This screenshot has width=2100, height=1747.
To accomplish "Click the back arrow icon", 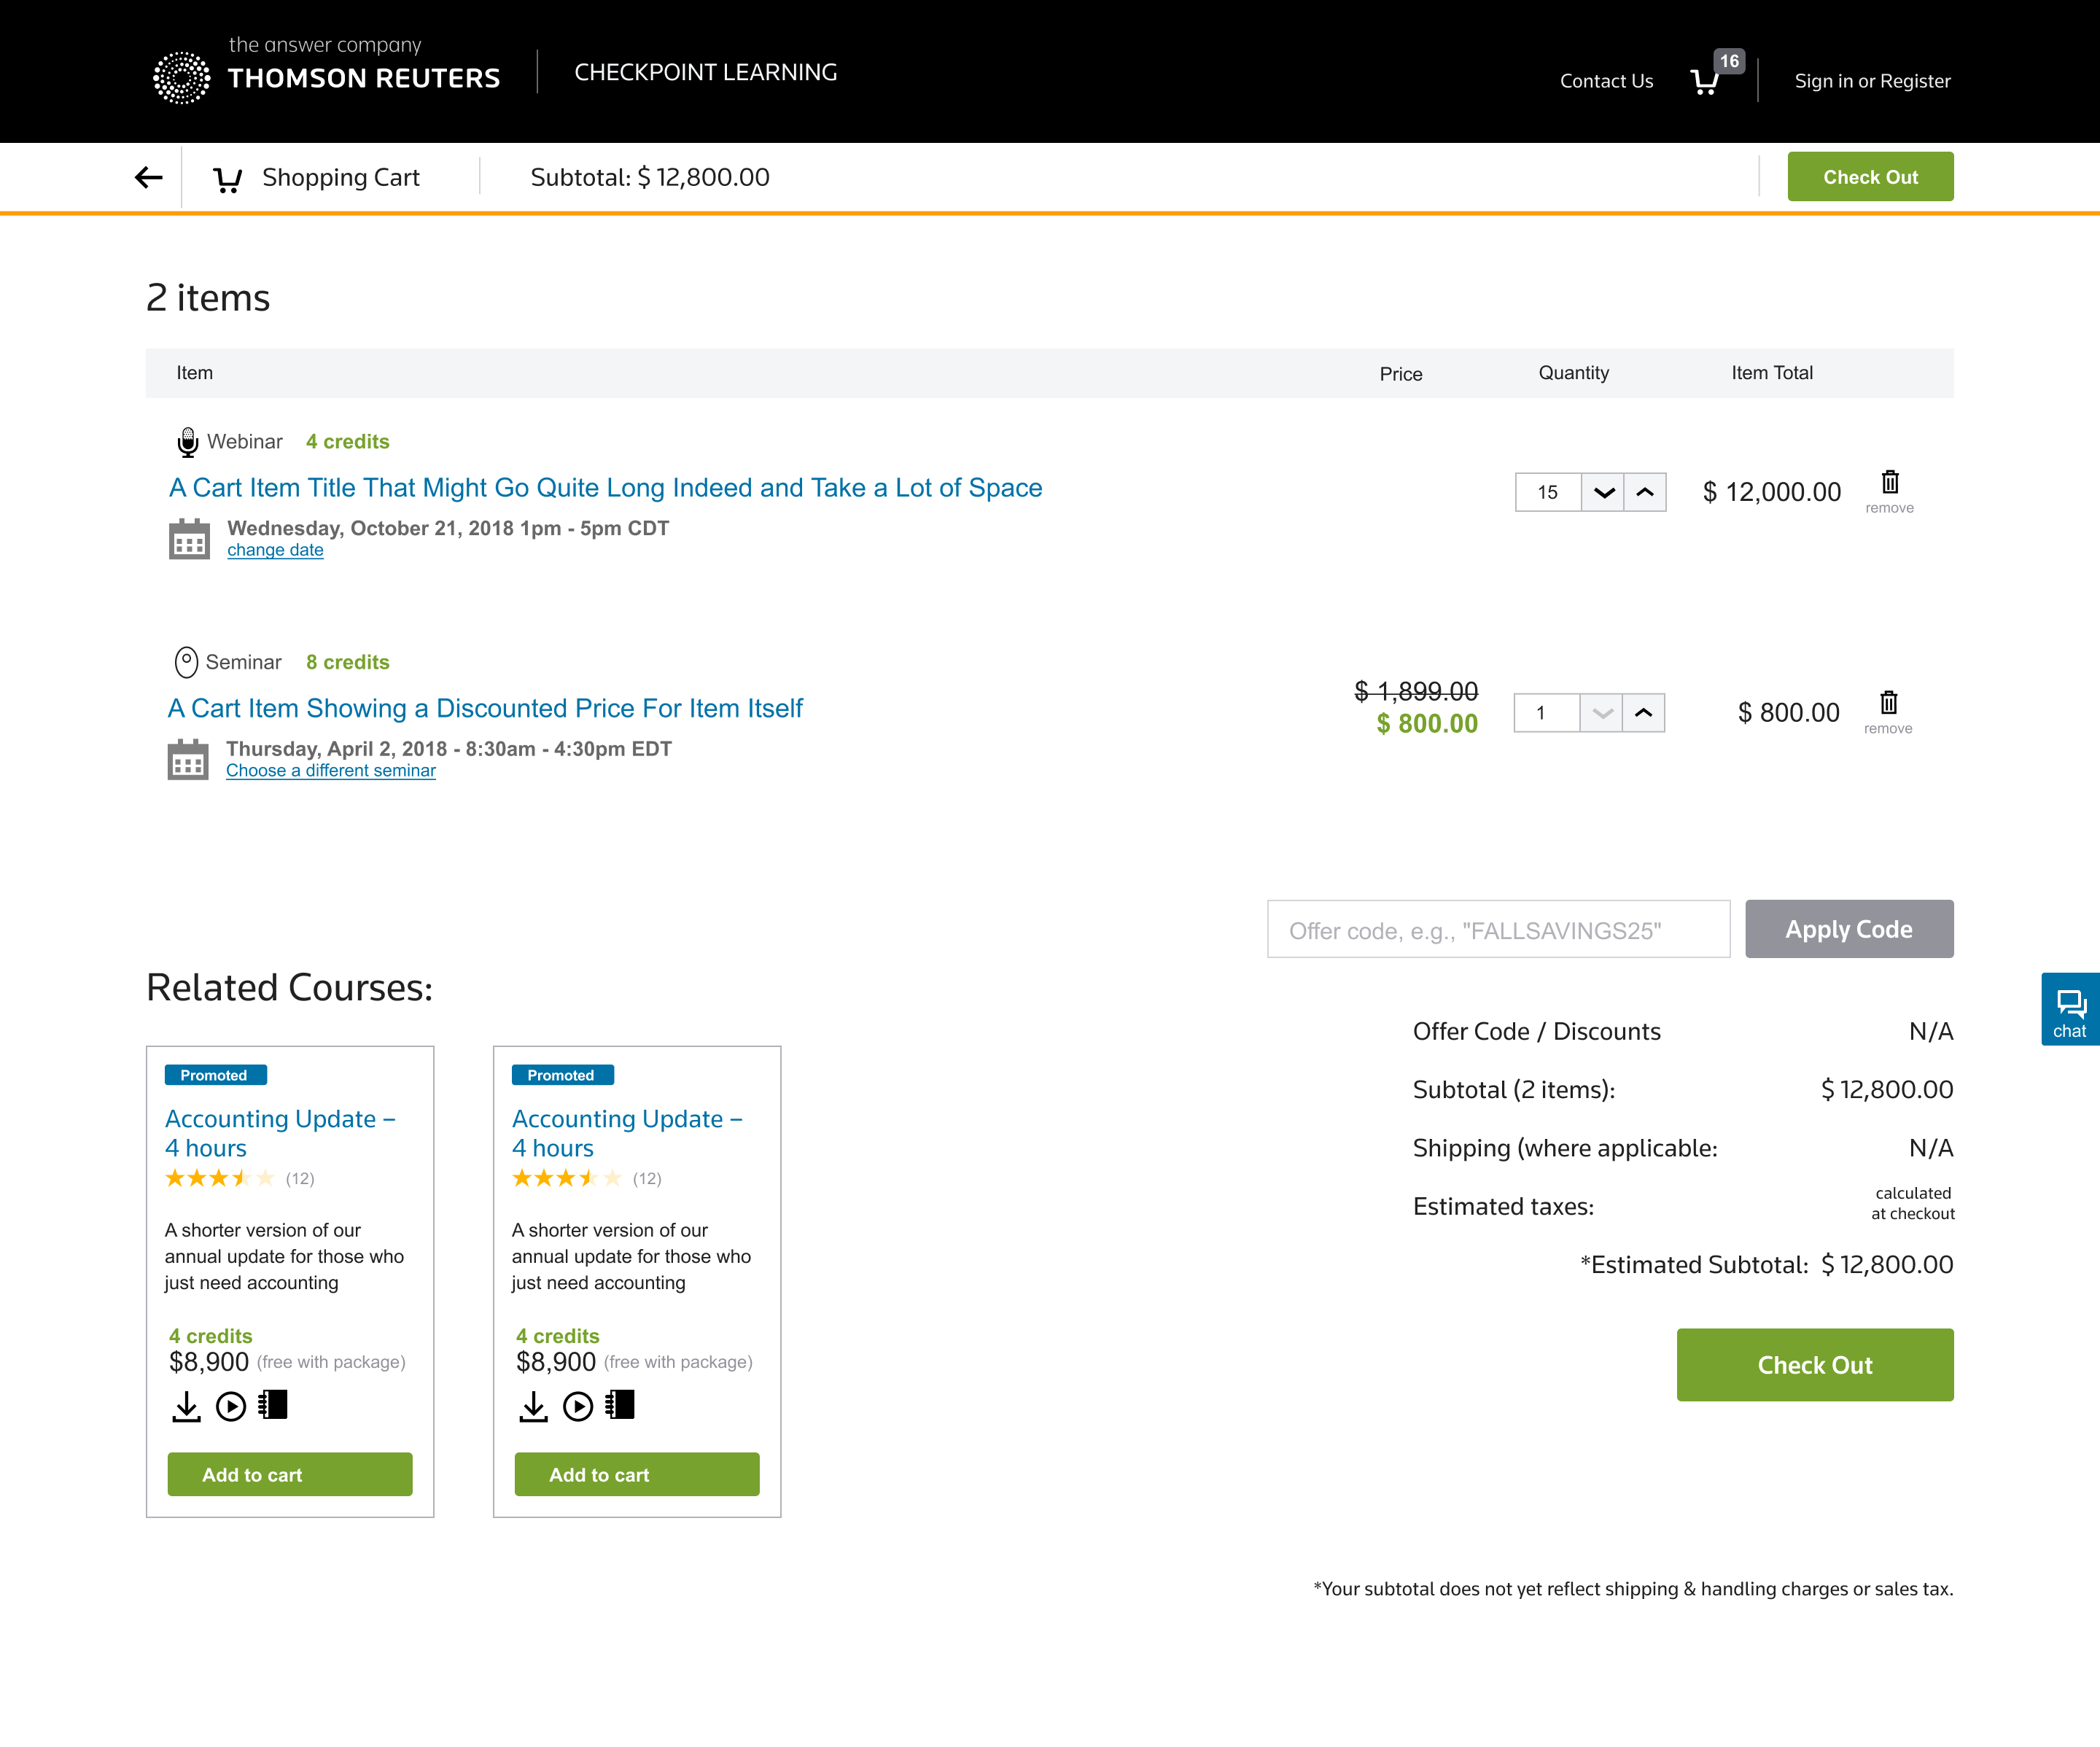I will point(148,177).
